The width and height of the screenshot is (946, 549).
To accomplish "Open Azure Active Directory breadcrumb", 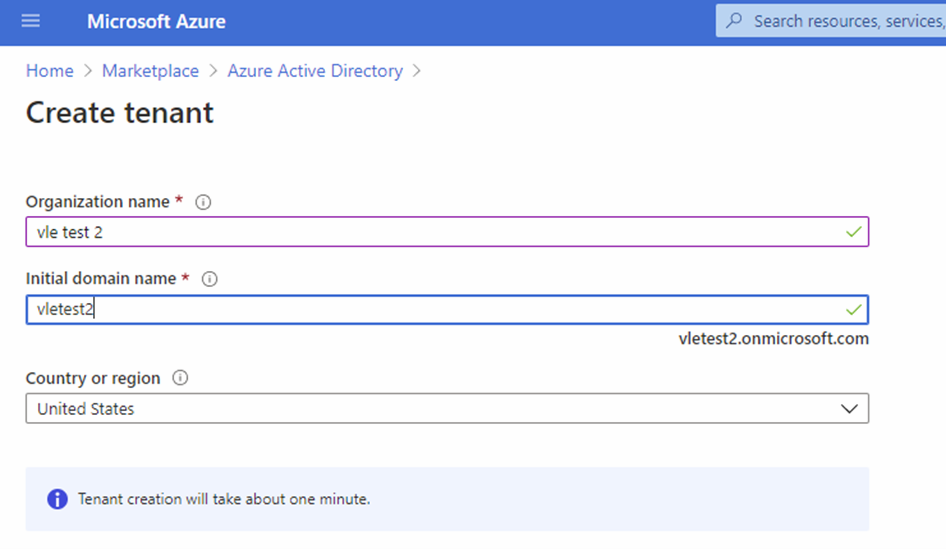I will point(315,71).
